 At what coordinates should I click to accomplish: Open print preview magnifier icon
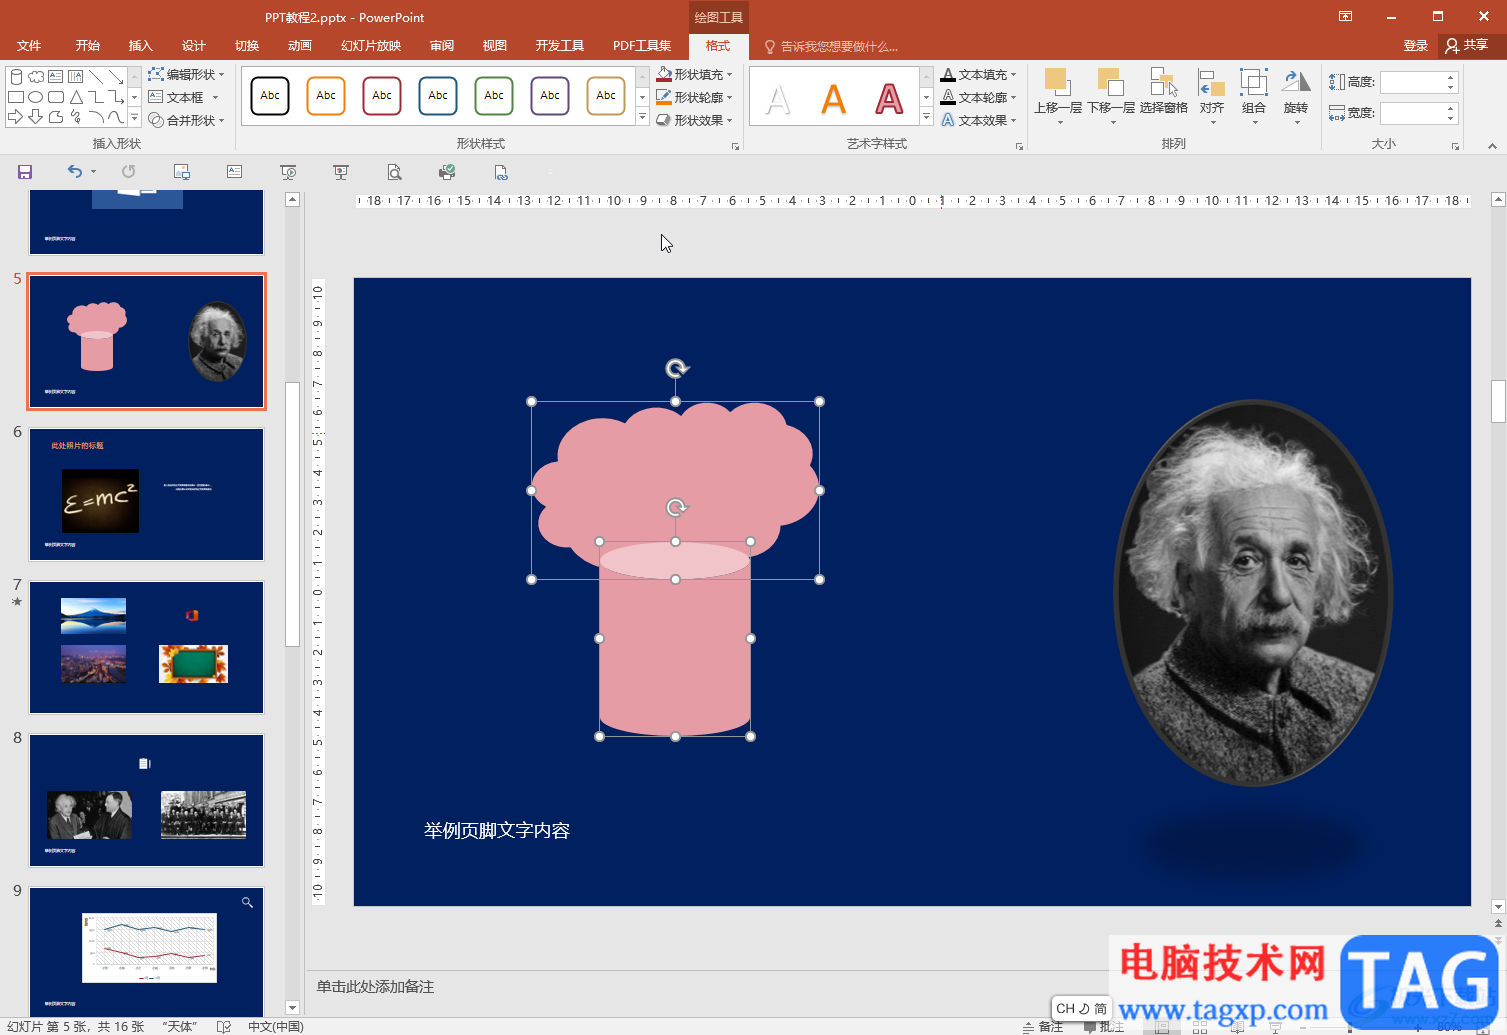pos(394,172)
